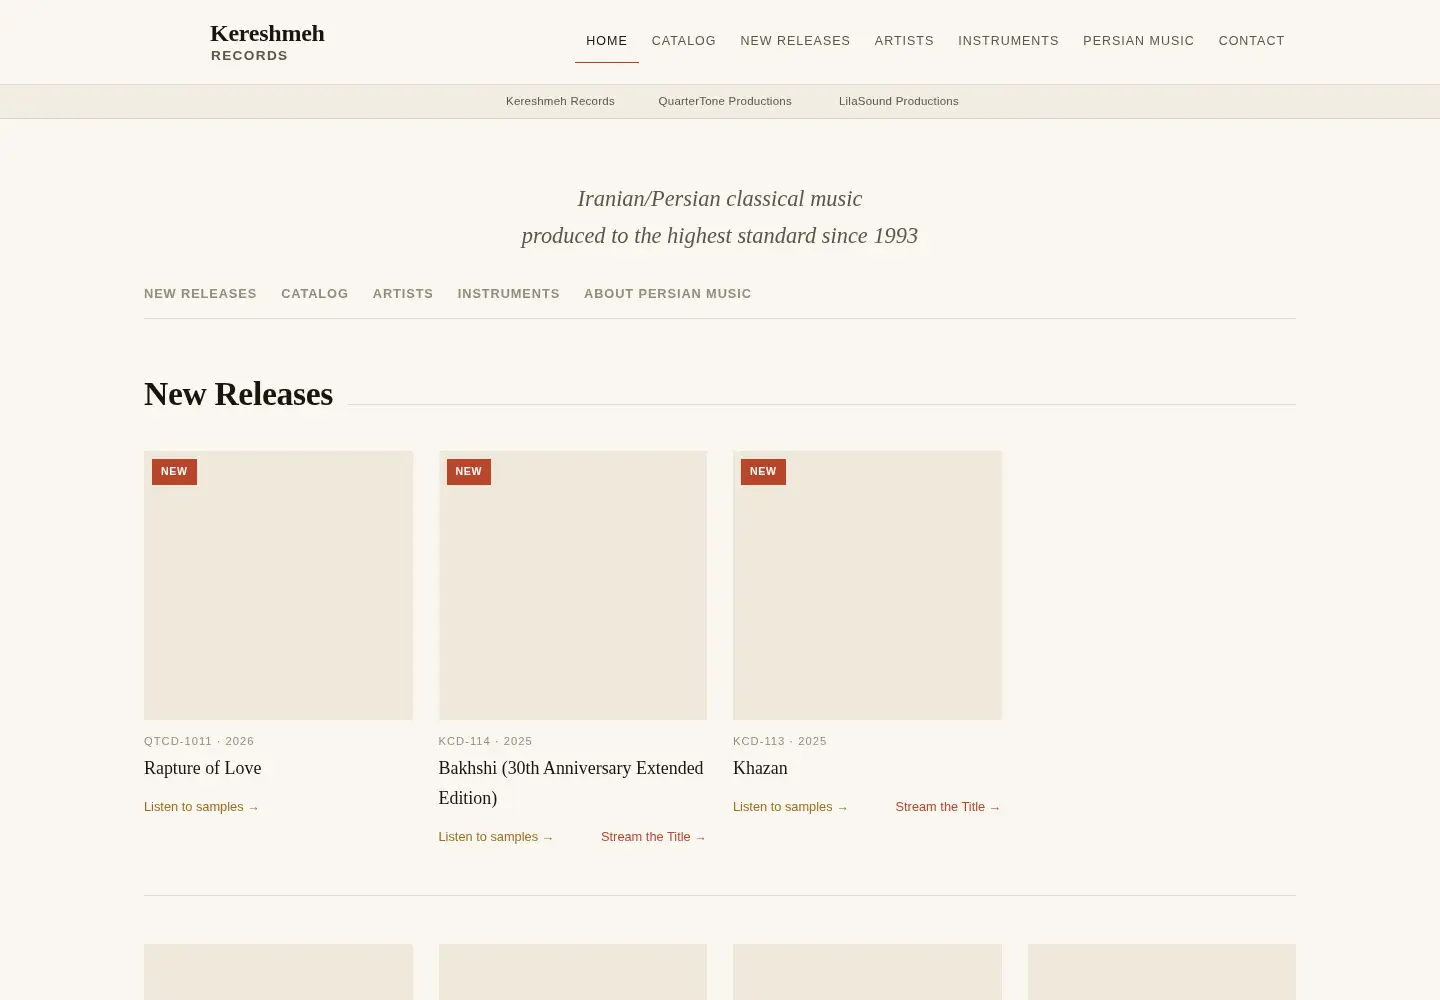The height and width of the screenshot is (1000, 1440).
Task: Open the Rapture of Love album cover
Action: tap(278, 585)
